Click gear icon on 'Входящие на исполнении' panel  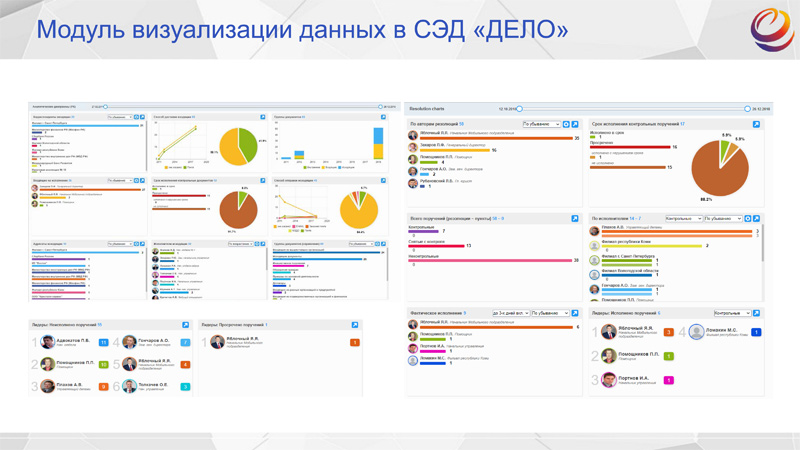136,180
